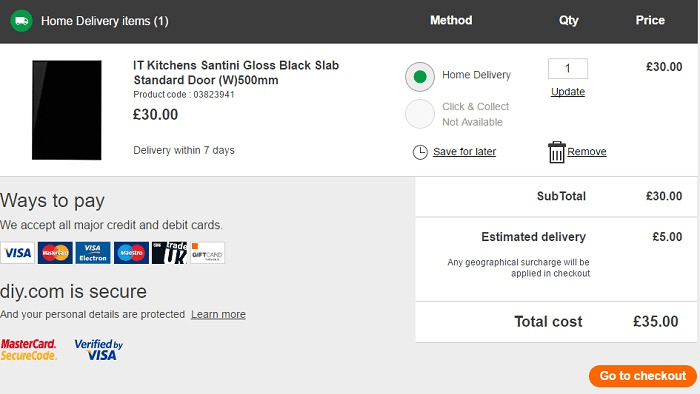Go to checkout
This screenshot has height=394, width=700.
pos(642,376)
